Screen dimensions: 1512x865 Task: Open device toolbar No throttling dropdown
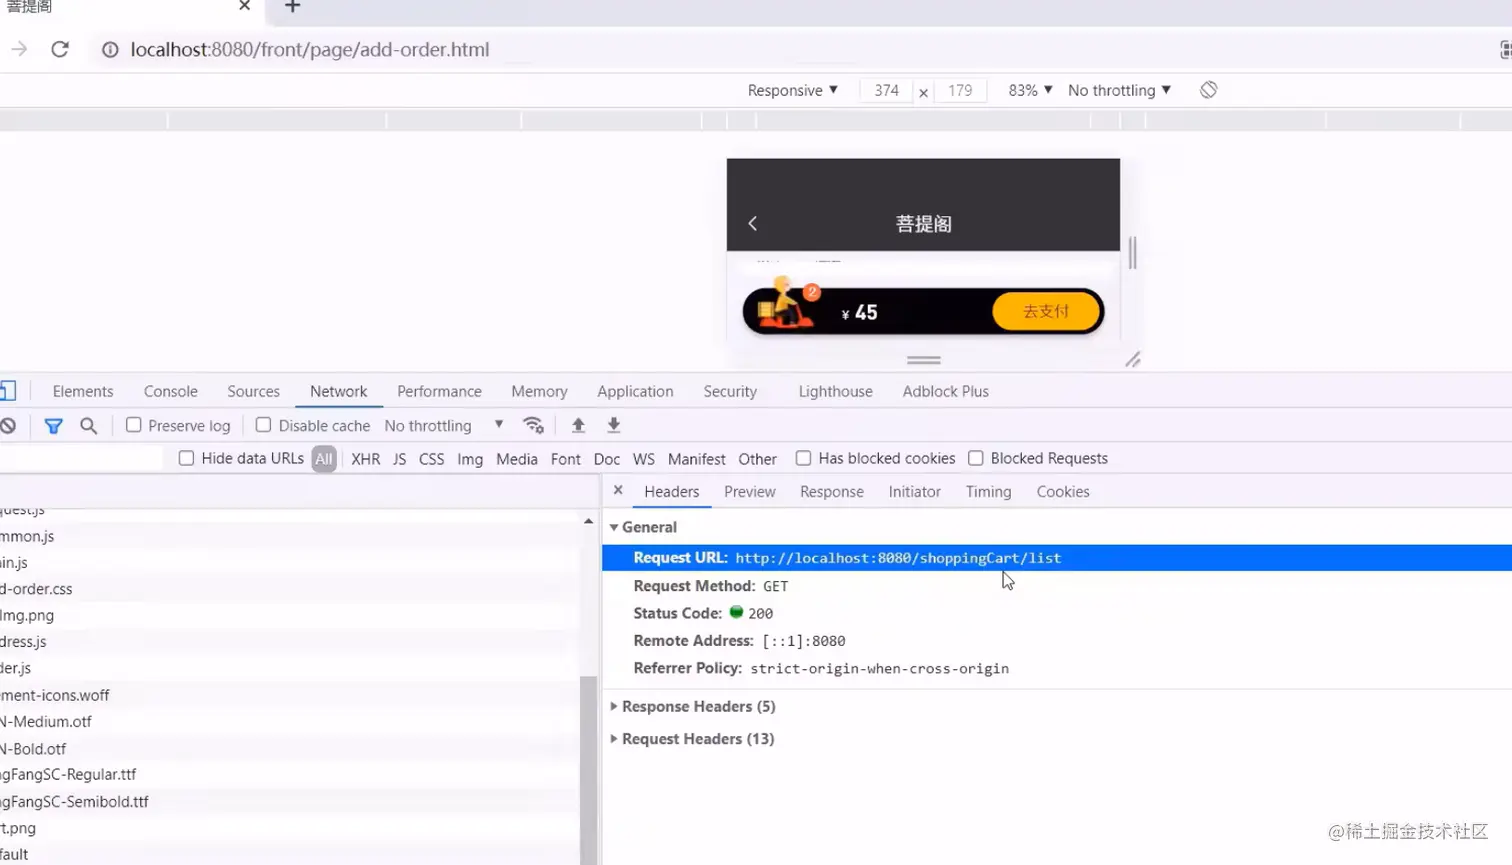point(1119,90)
